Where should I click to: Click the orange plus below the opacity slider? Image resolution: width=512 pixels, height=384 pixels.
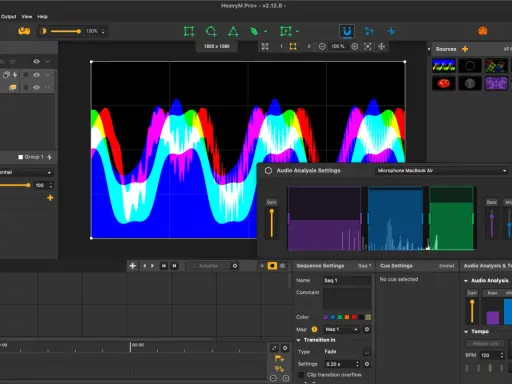[x=50, y=198]
